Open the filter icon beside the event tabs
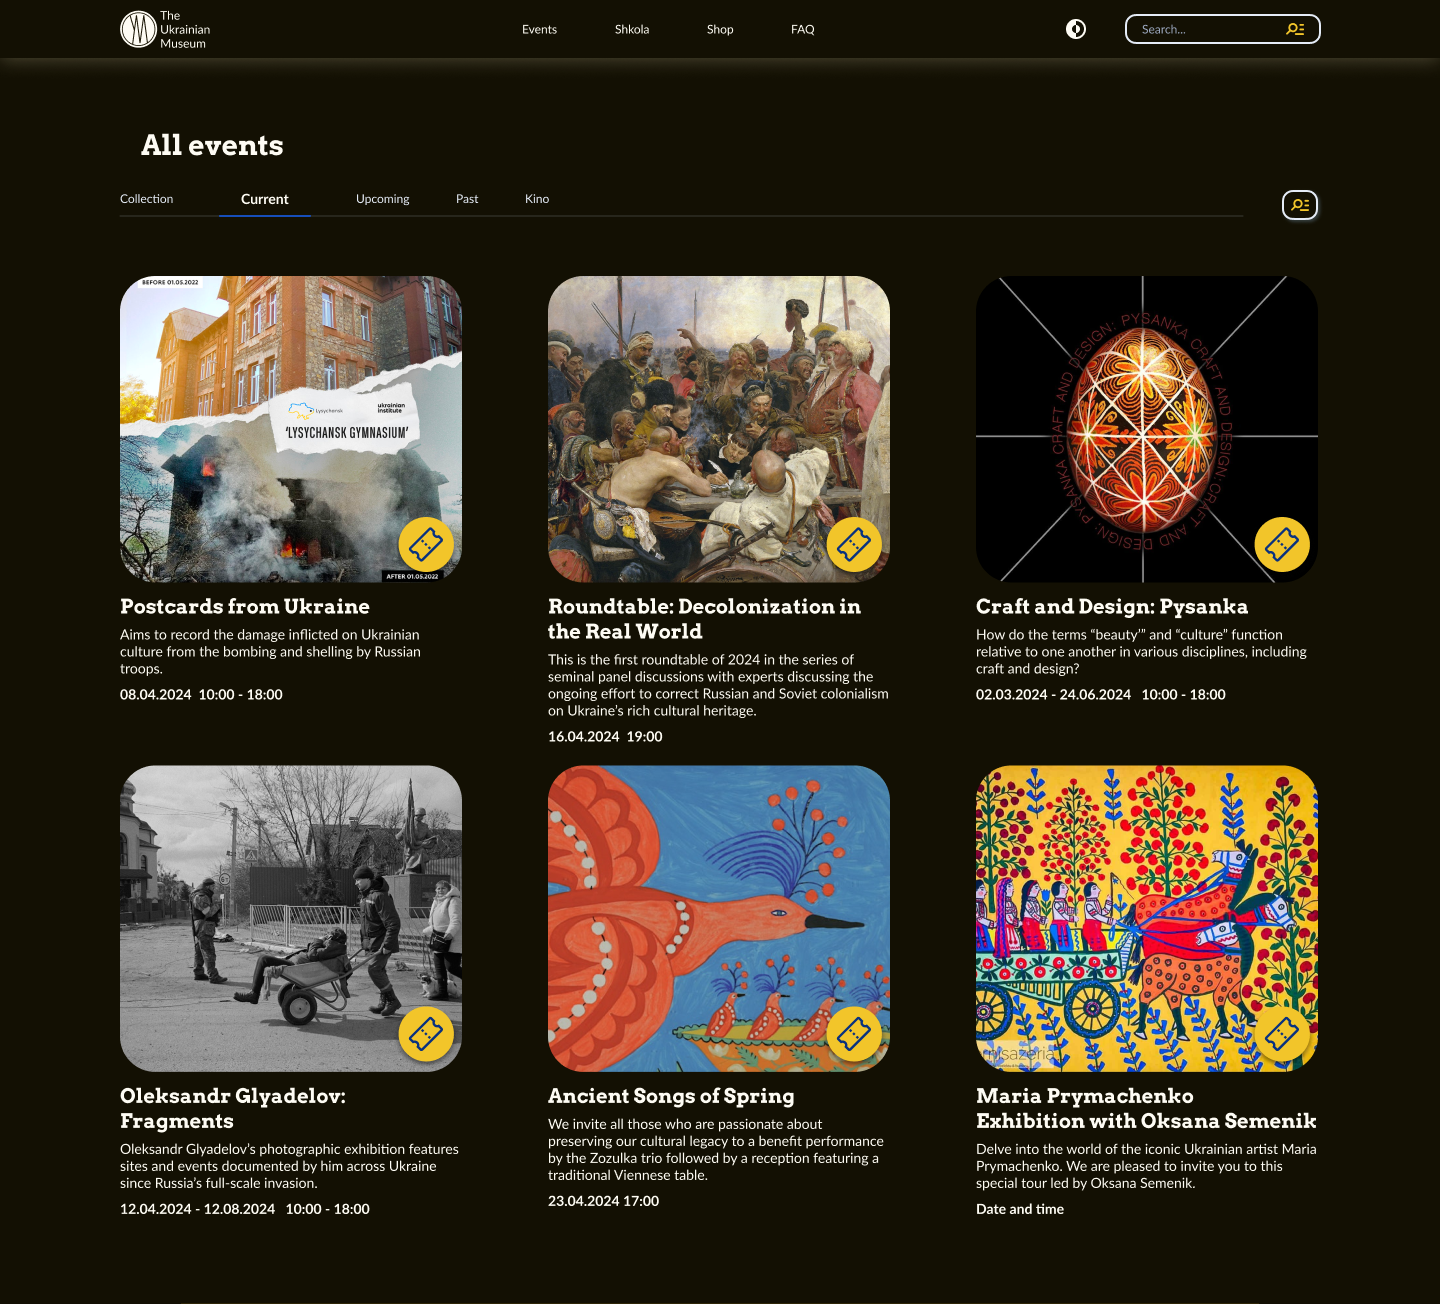The image size is (1440, 1304). tap(1300, 205)
